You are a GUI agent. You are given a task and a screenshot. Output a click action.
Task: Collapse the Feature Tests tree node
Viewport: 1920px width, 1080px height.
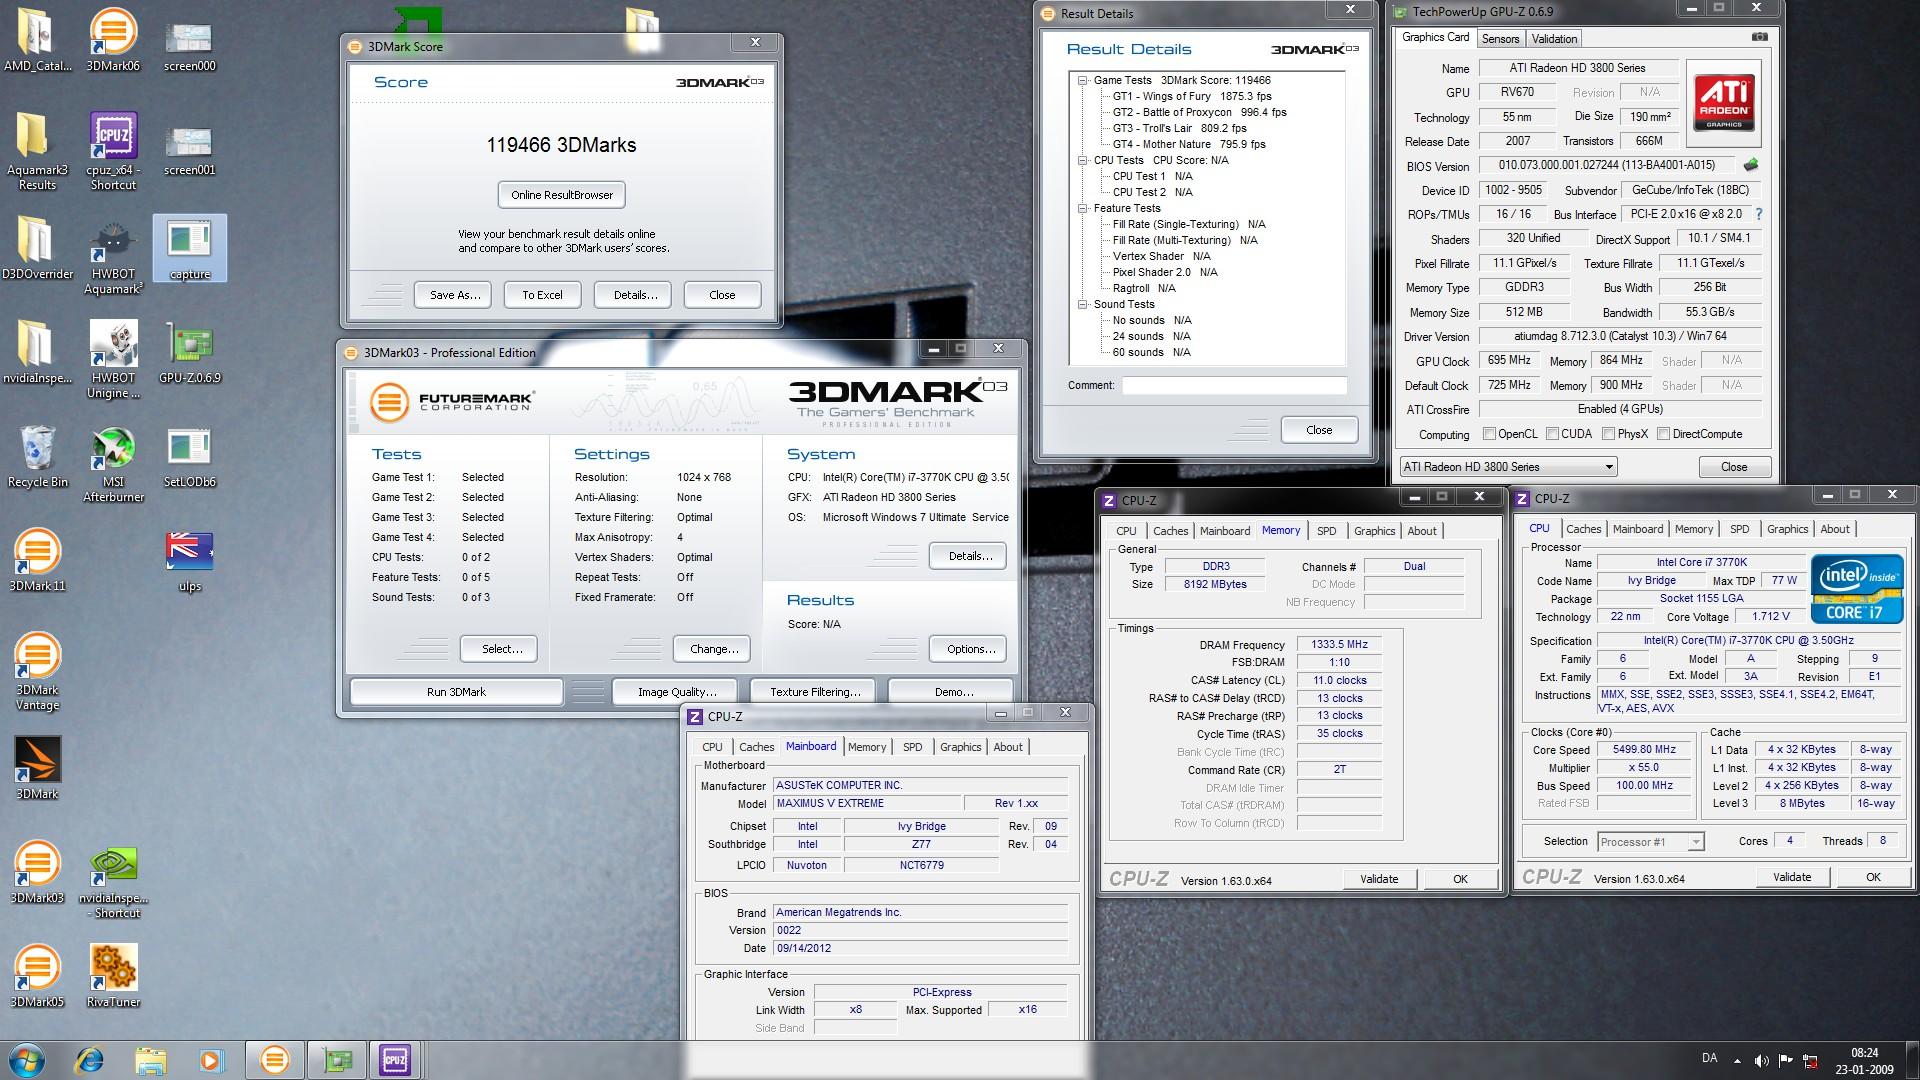click(x=1082, y=208)
